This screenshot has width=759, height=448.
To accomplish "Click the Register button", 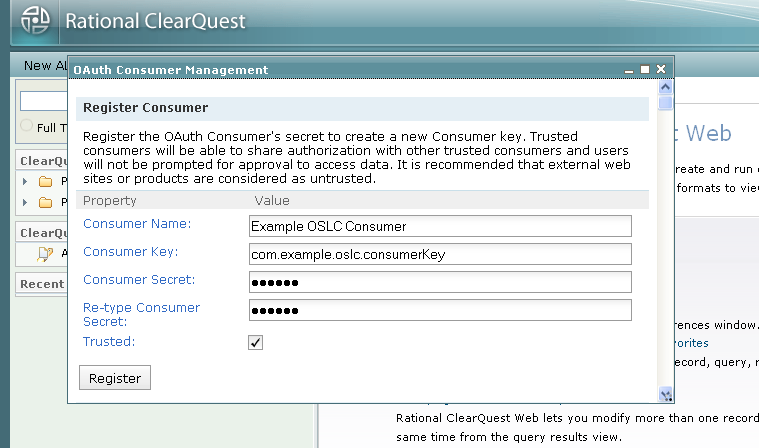I will tap(115, 378).
